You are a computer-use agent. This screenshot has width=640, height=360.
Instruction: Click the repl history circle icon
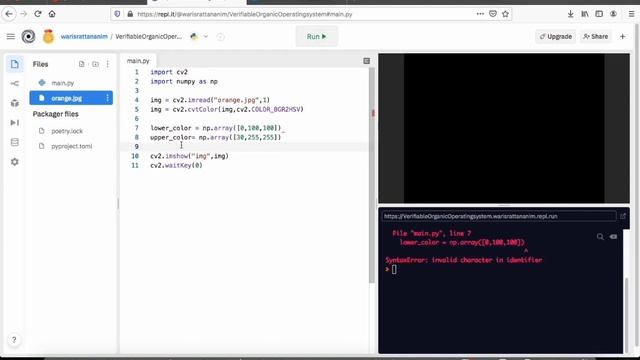click(220, 37)
